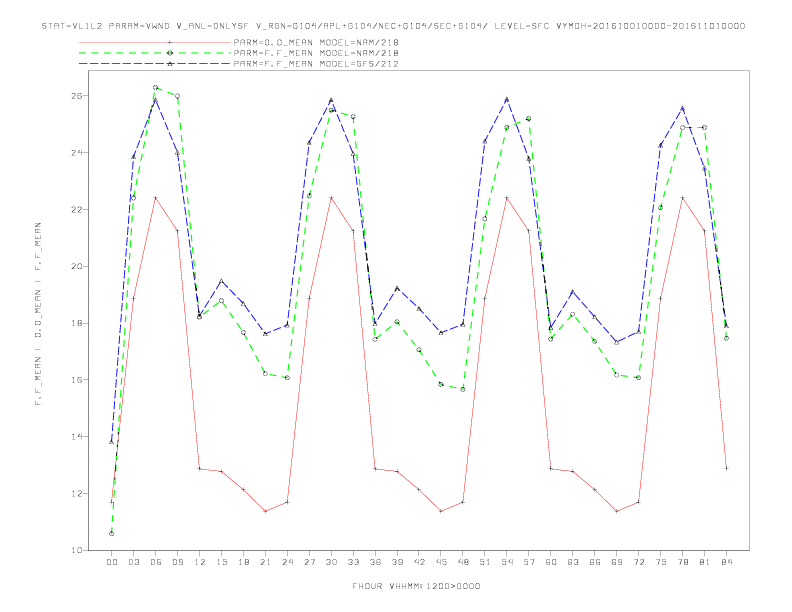
Task: Click x-axis forecast hour label 21
Action: (x=265, y=562)
